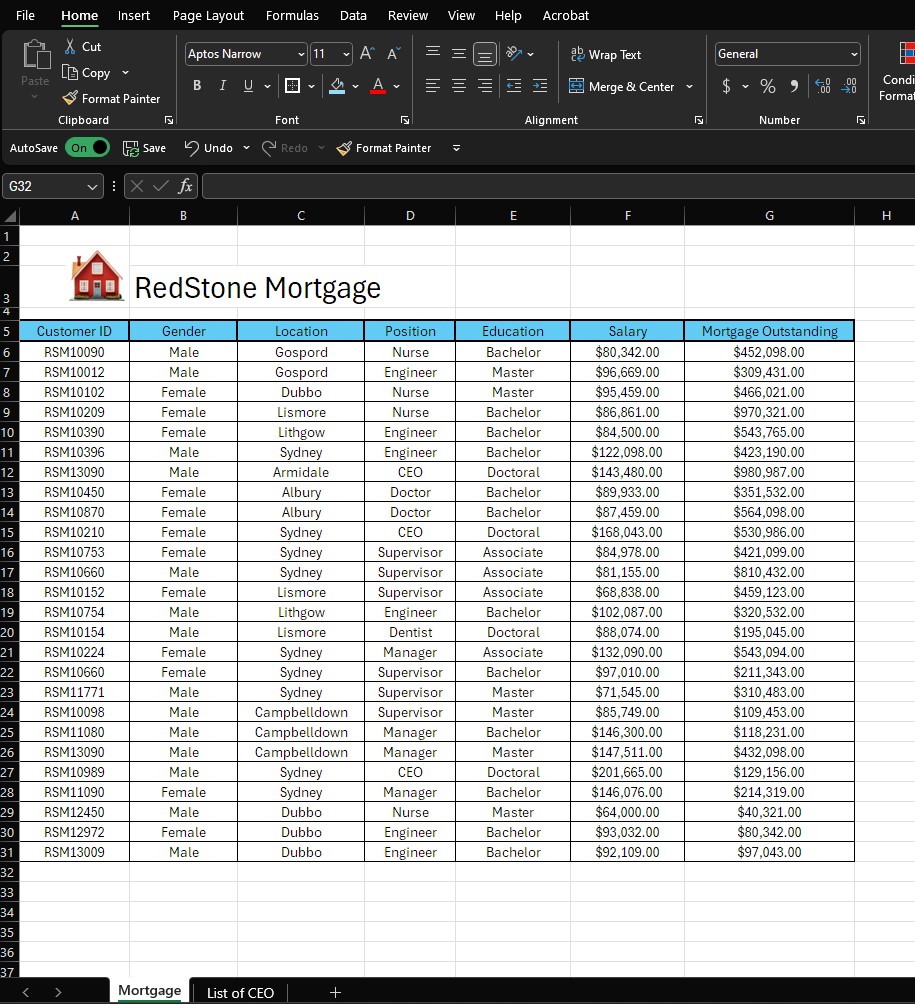Align text left
Image resolution: width=915 pixels, height=1004 pixels.
[433, 86]
